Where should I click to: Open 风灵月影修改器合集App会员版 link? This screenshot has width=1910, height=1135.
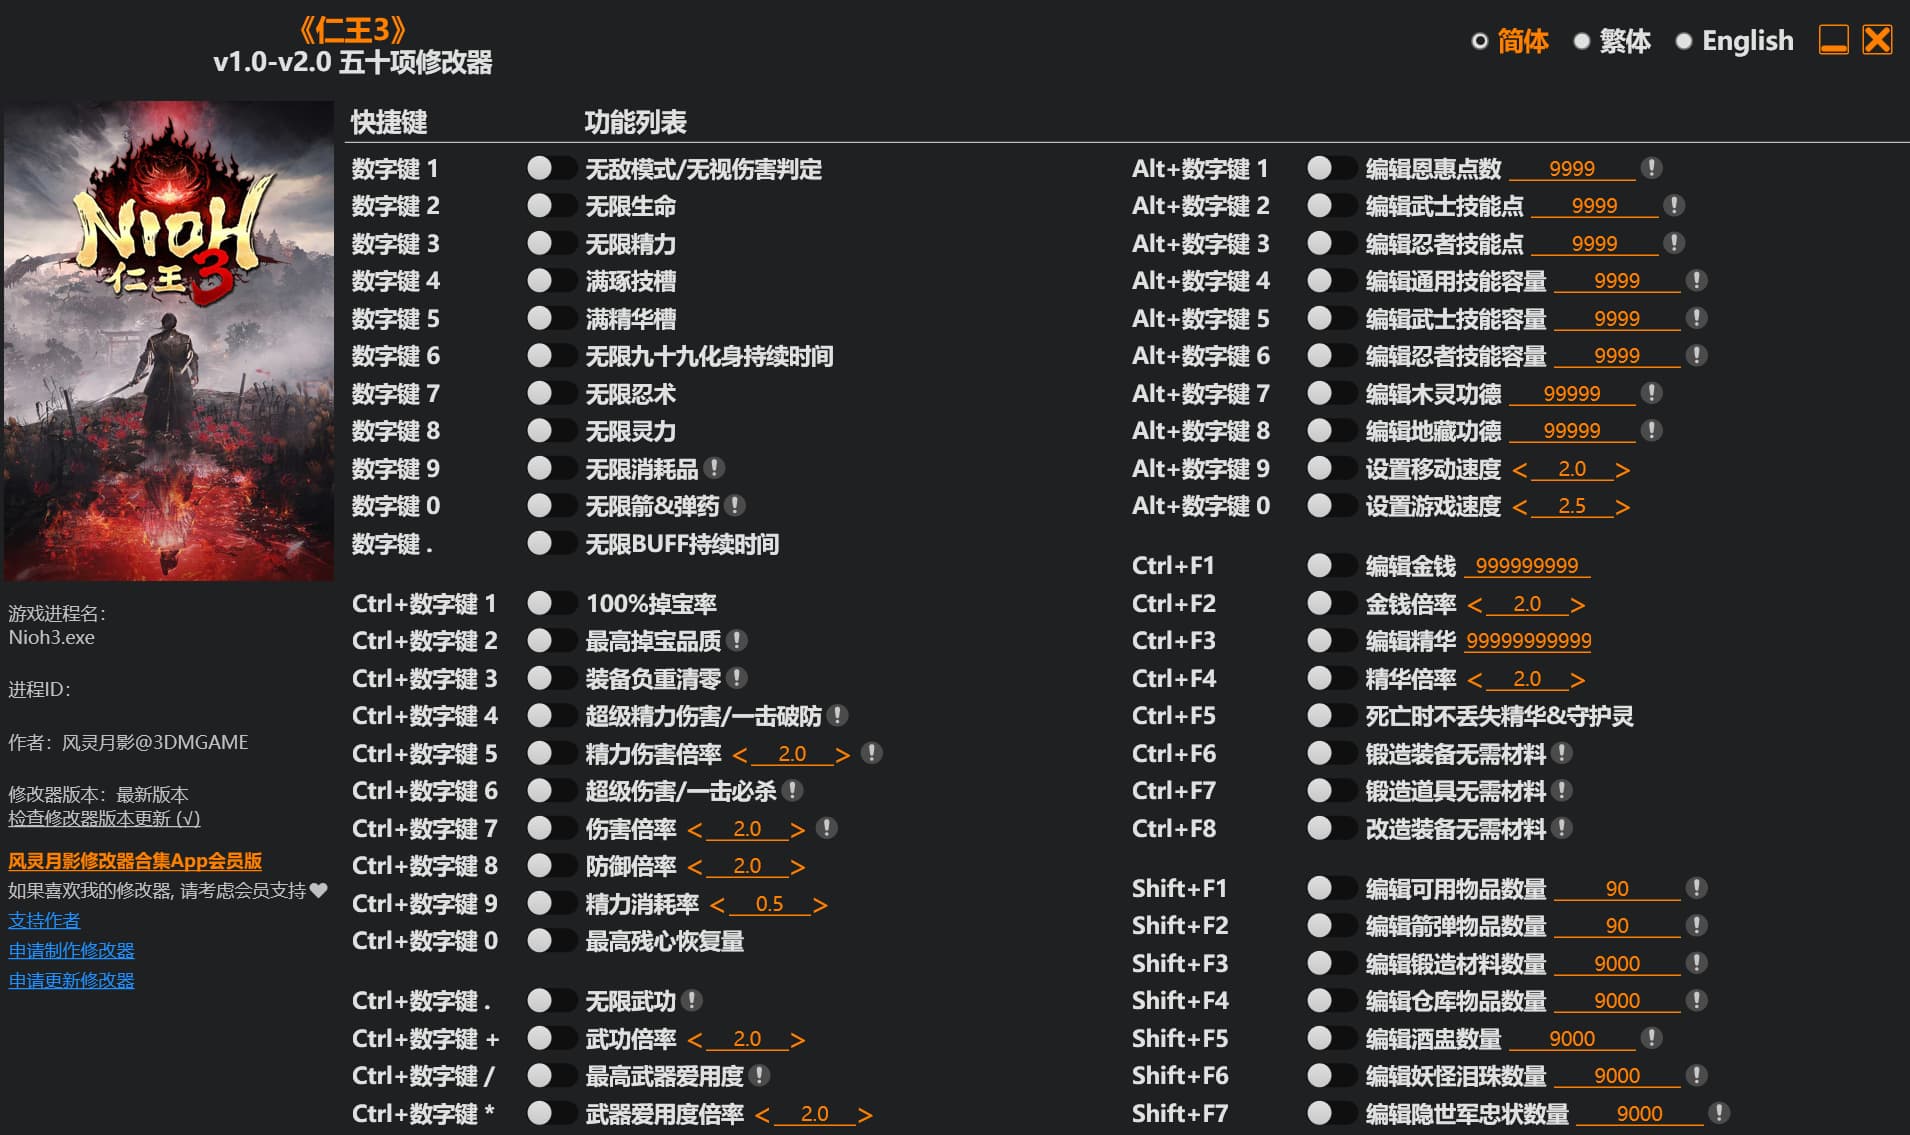click(135, 860)
